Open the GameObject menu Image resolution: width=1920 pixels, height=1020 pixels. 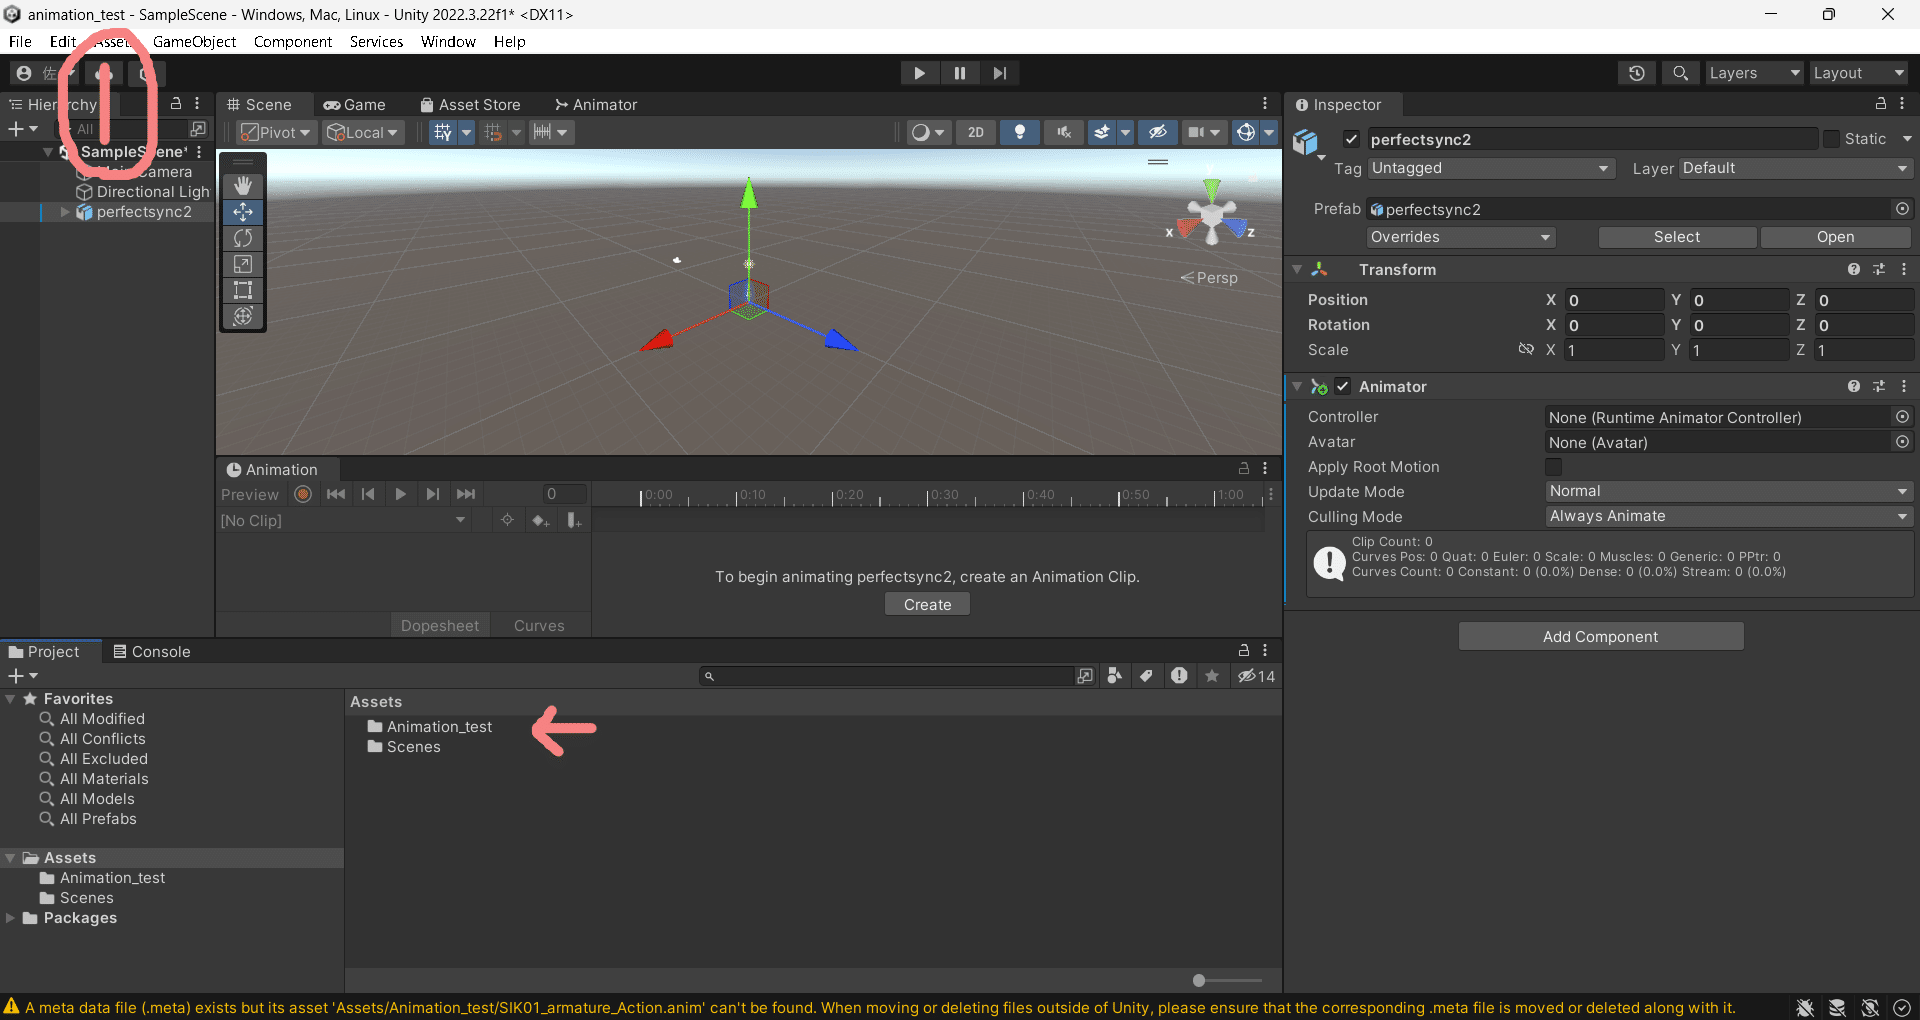(195, 42)
